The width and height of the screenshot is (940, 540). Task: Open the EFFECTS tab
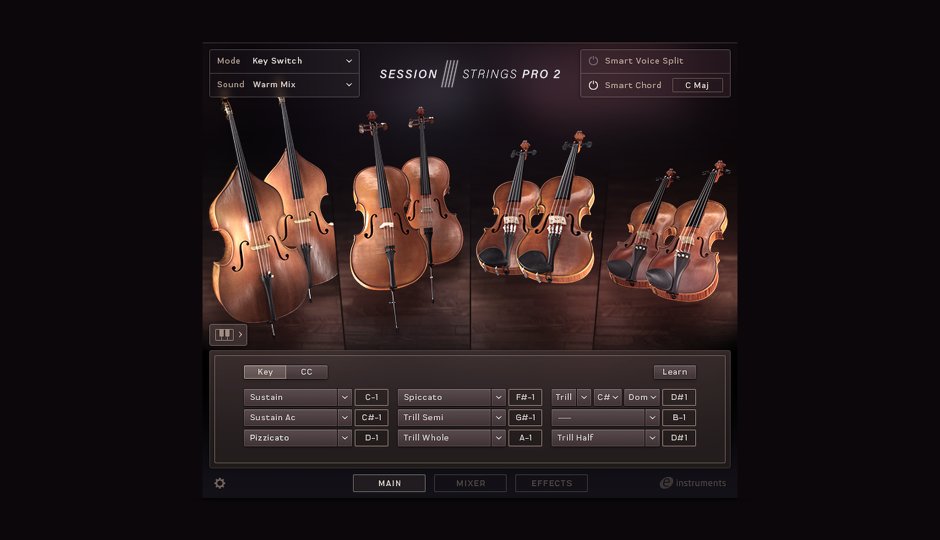click(x=551, y=483)
